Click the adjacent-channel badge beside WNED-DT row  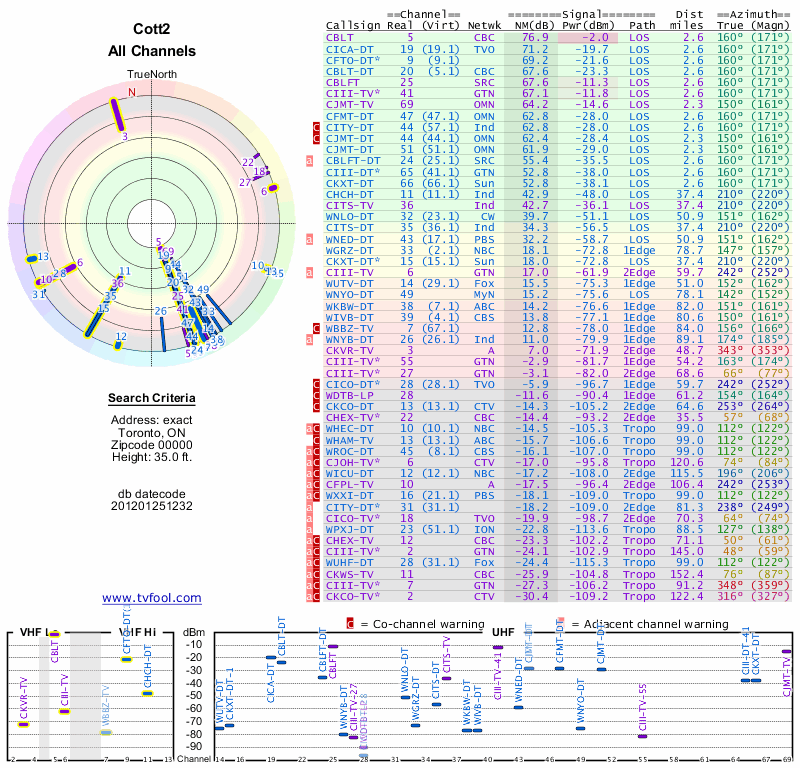click(309, 239)
